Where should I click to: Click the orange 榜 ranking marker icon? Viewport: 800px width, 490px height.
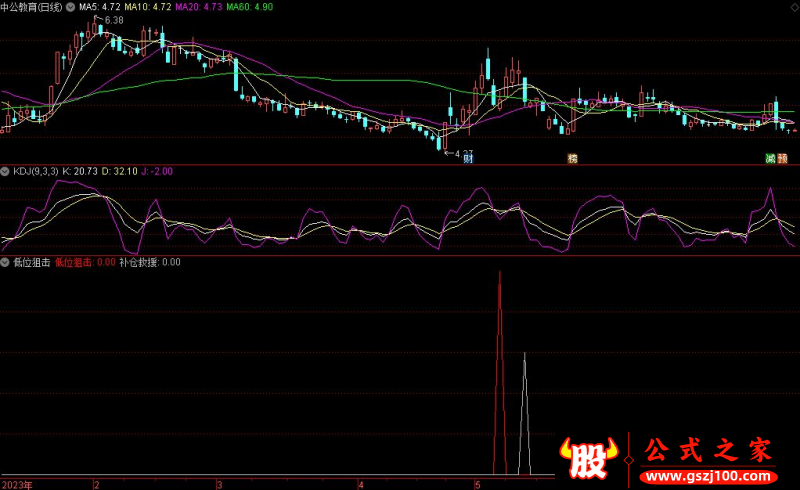(573, 159)
